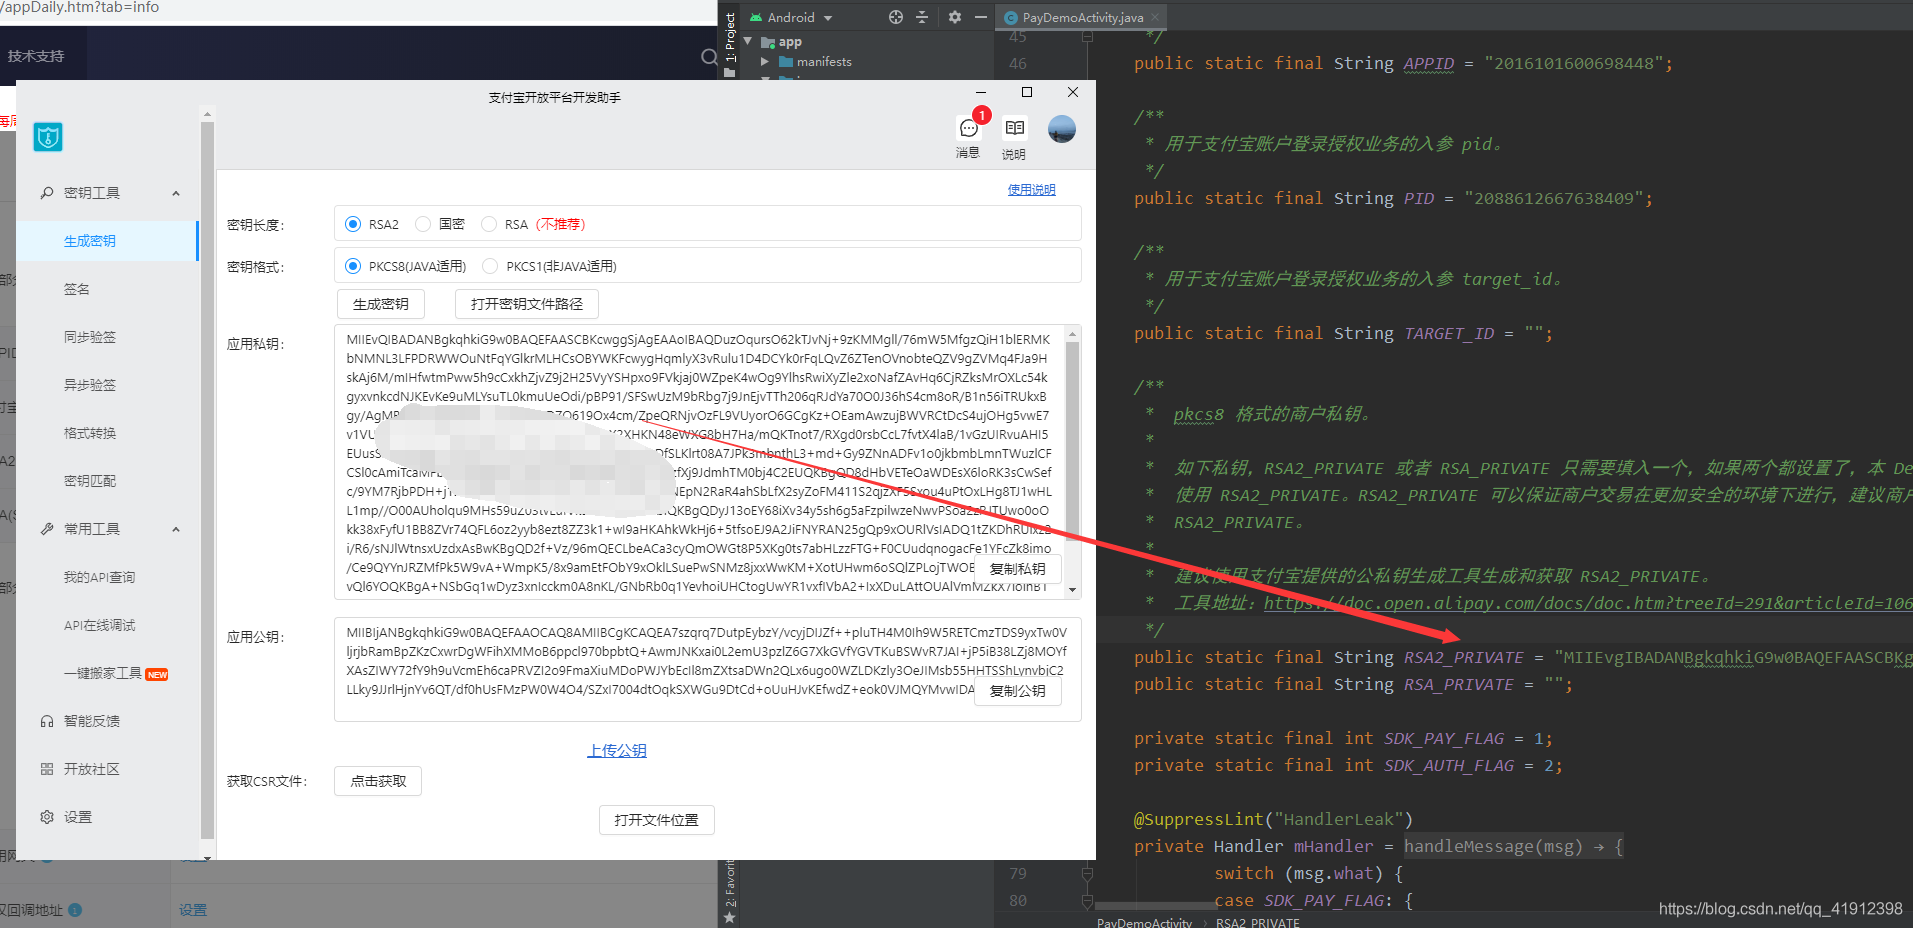Click the search icon in browser header
The image size is (1913, 928).
(x=709, y=57)
